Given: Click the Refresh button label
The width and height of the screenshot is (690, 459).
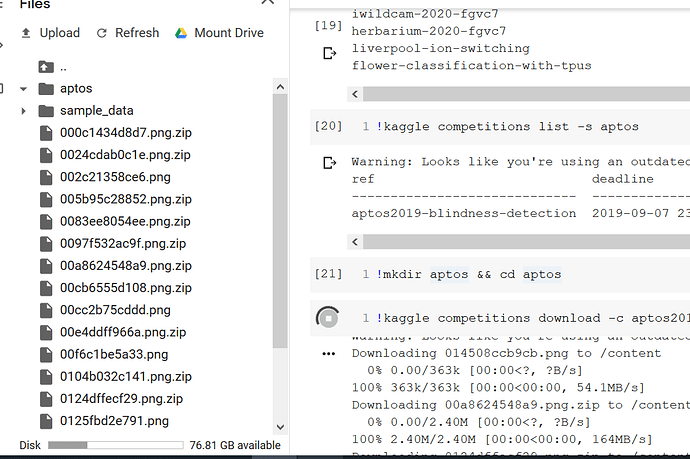Looking at the screenshot, I should coord(137,33).
